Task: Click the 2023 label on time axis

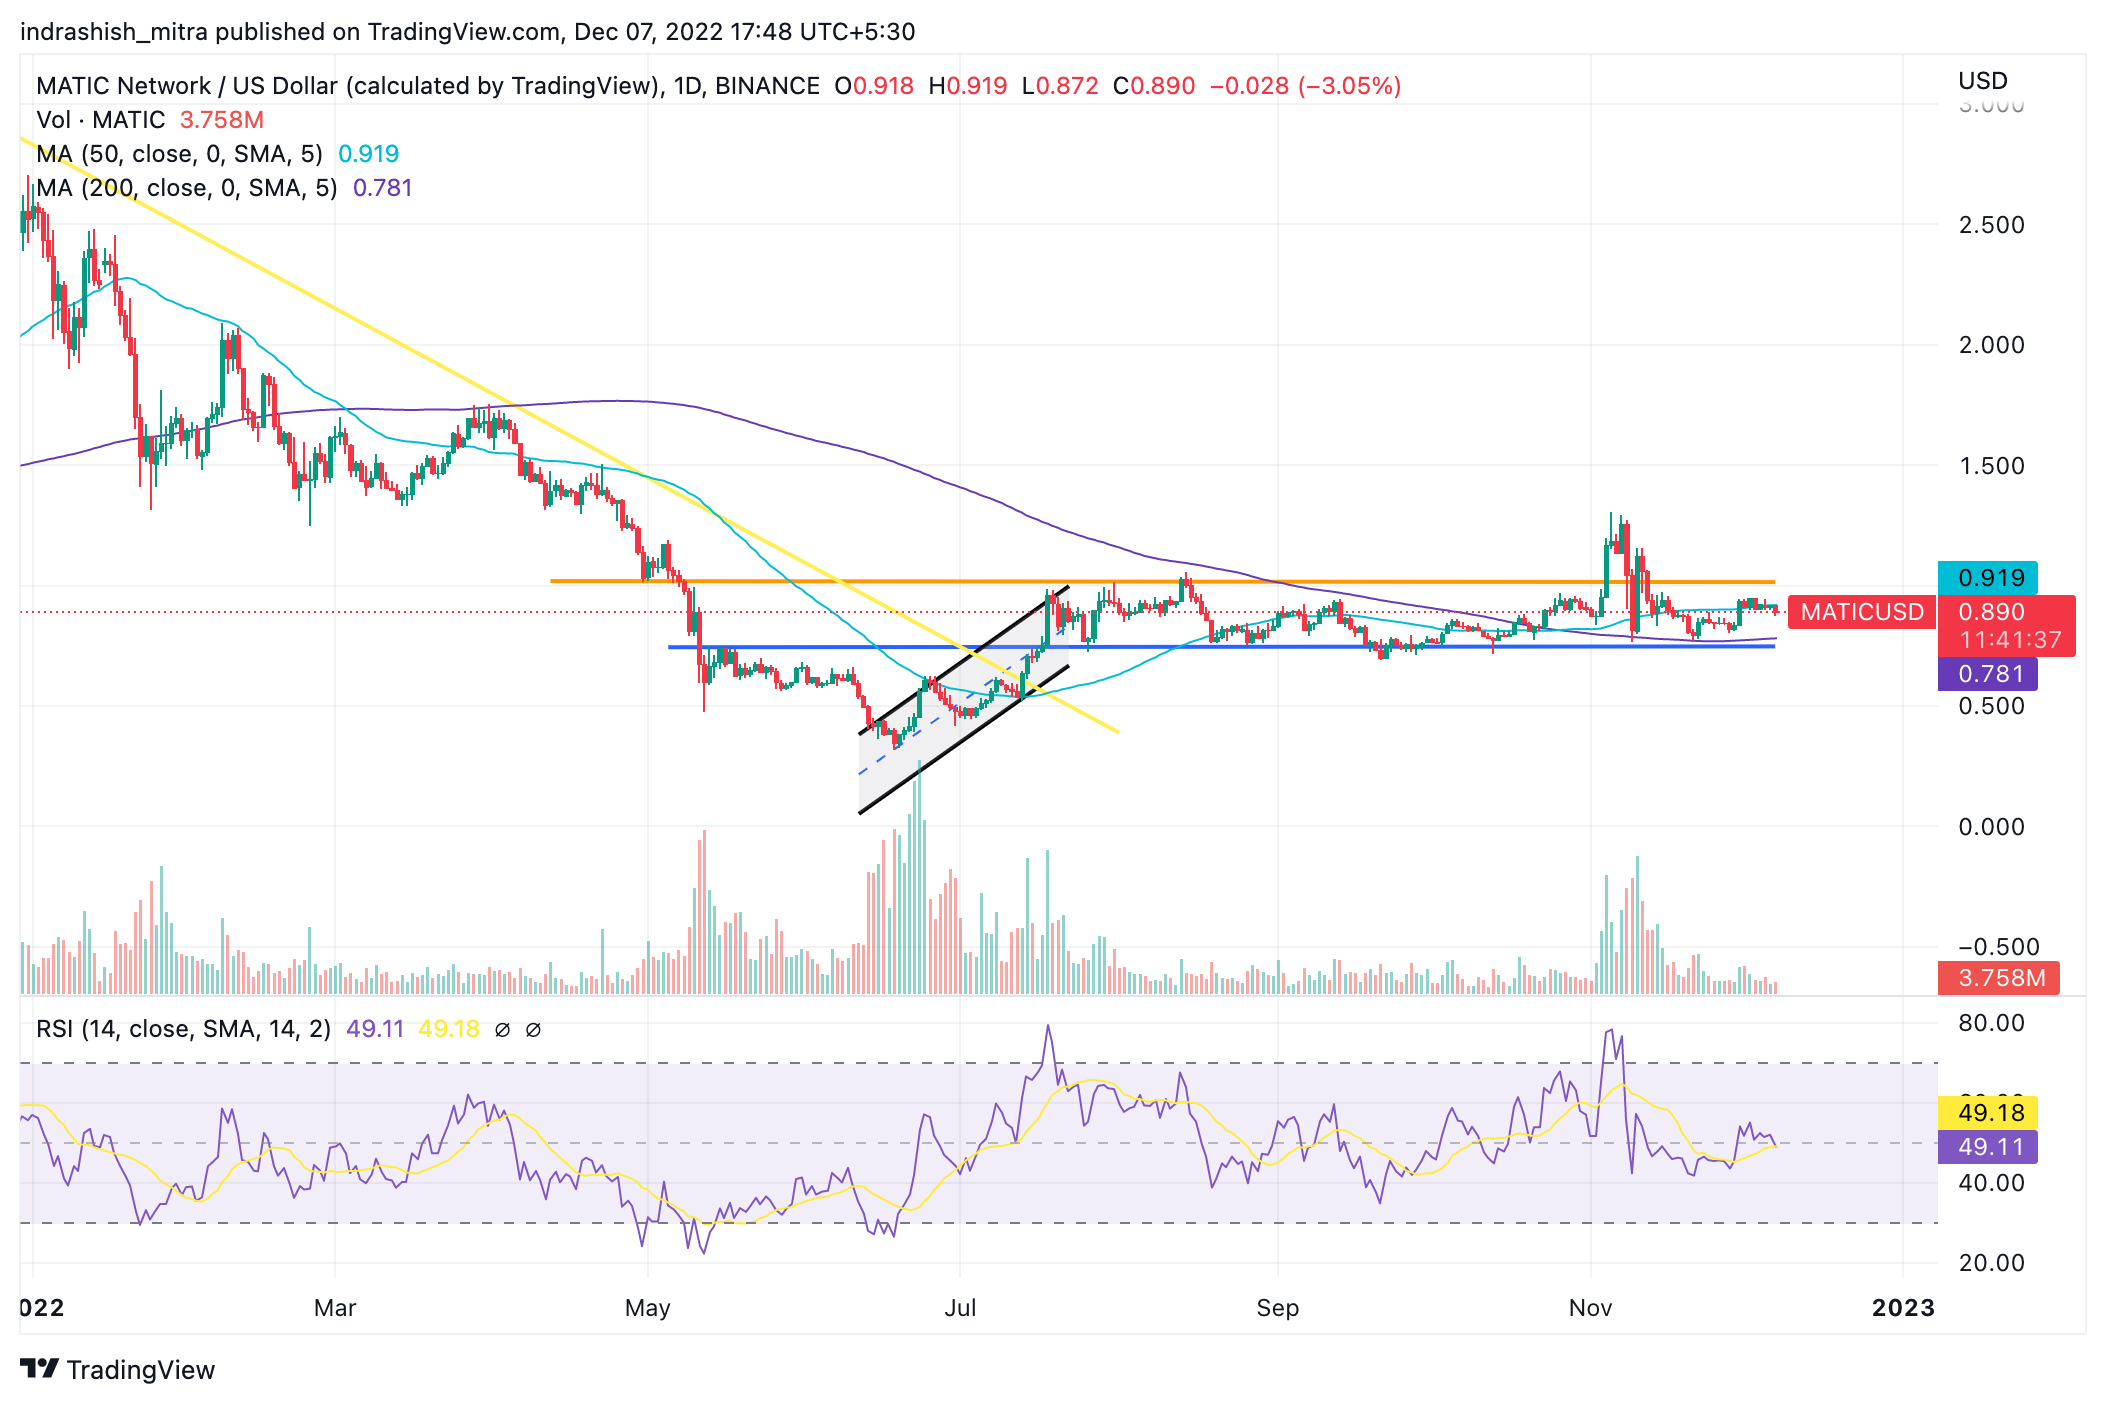Action: 1903,1308
